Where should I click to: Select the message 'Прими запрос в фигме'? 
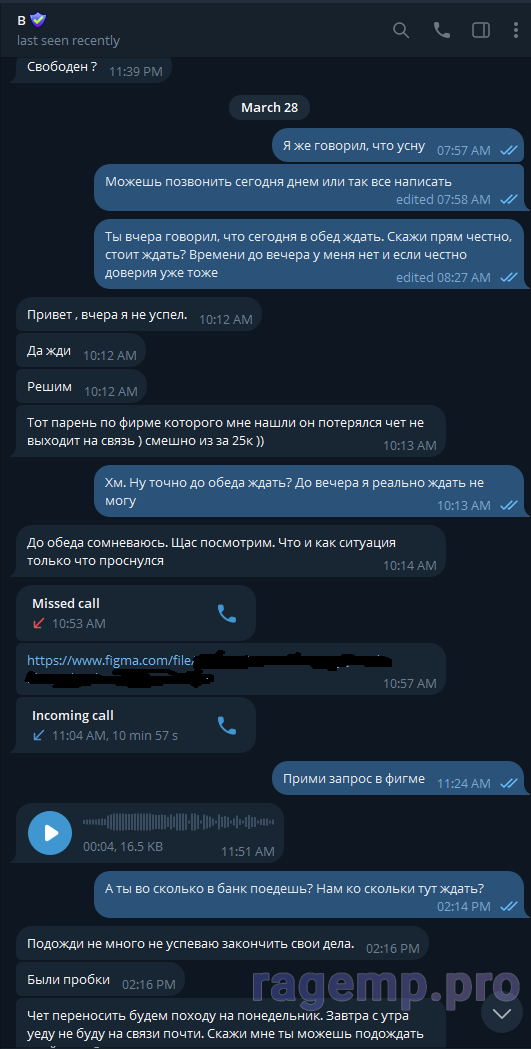coord(354,777)
